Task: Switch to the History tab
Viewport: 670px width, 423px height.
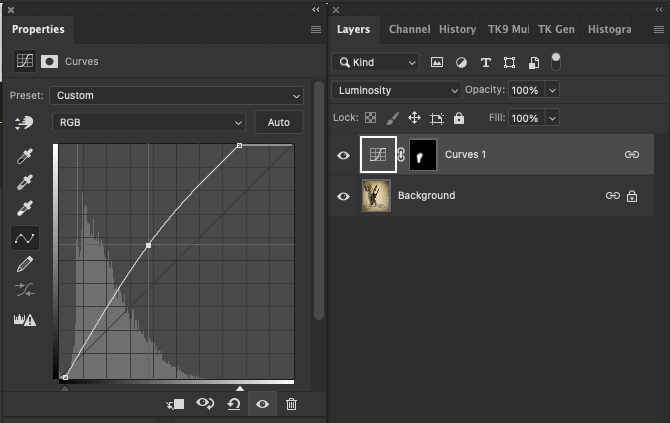Action: coord(457,30)
